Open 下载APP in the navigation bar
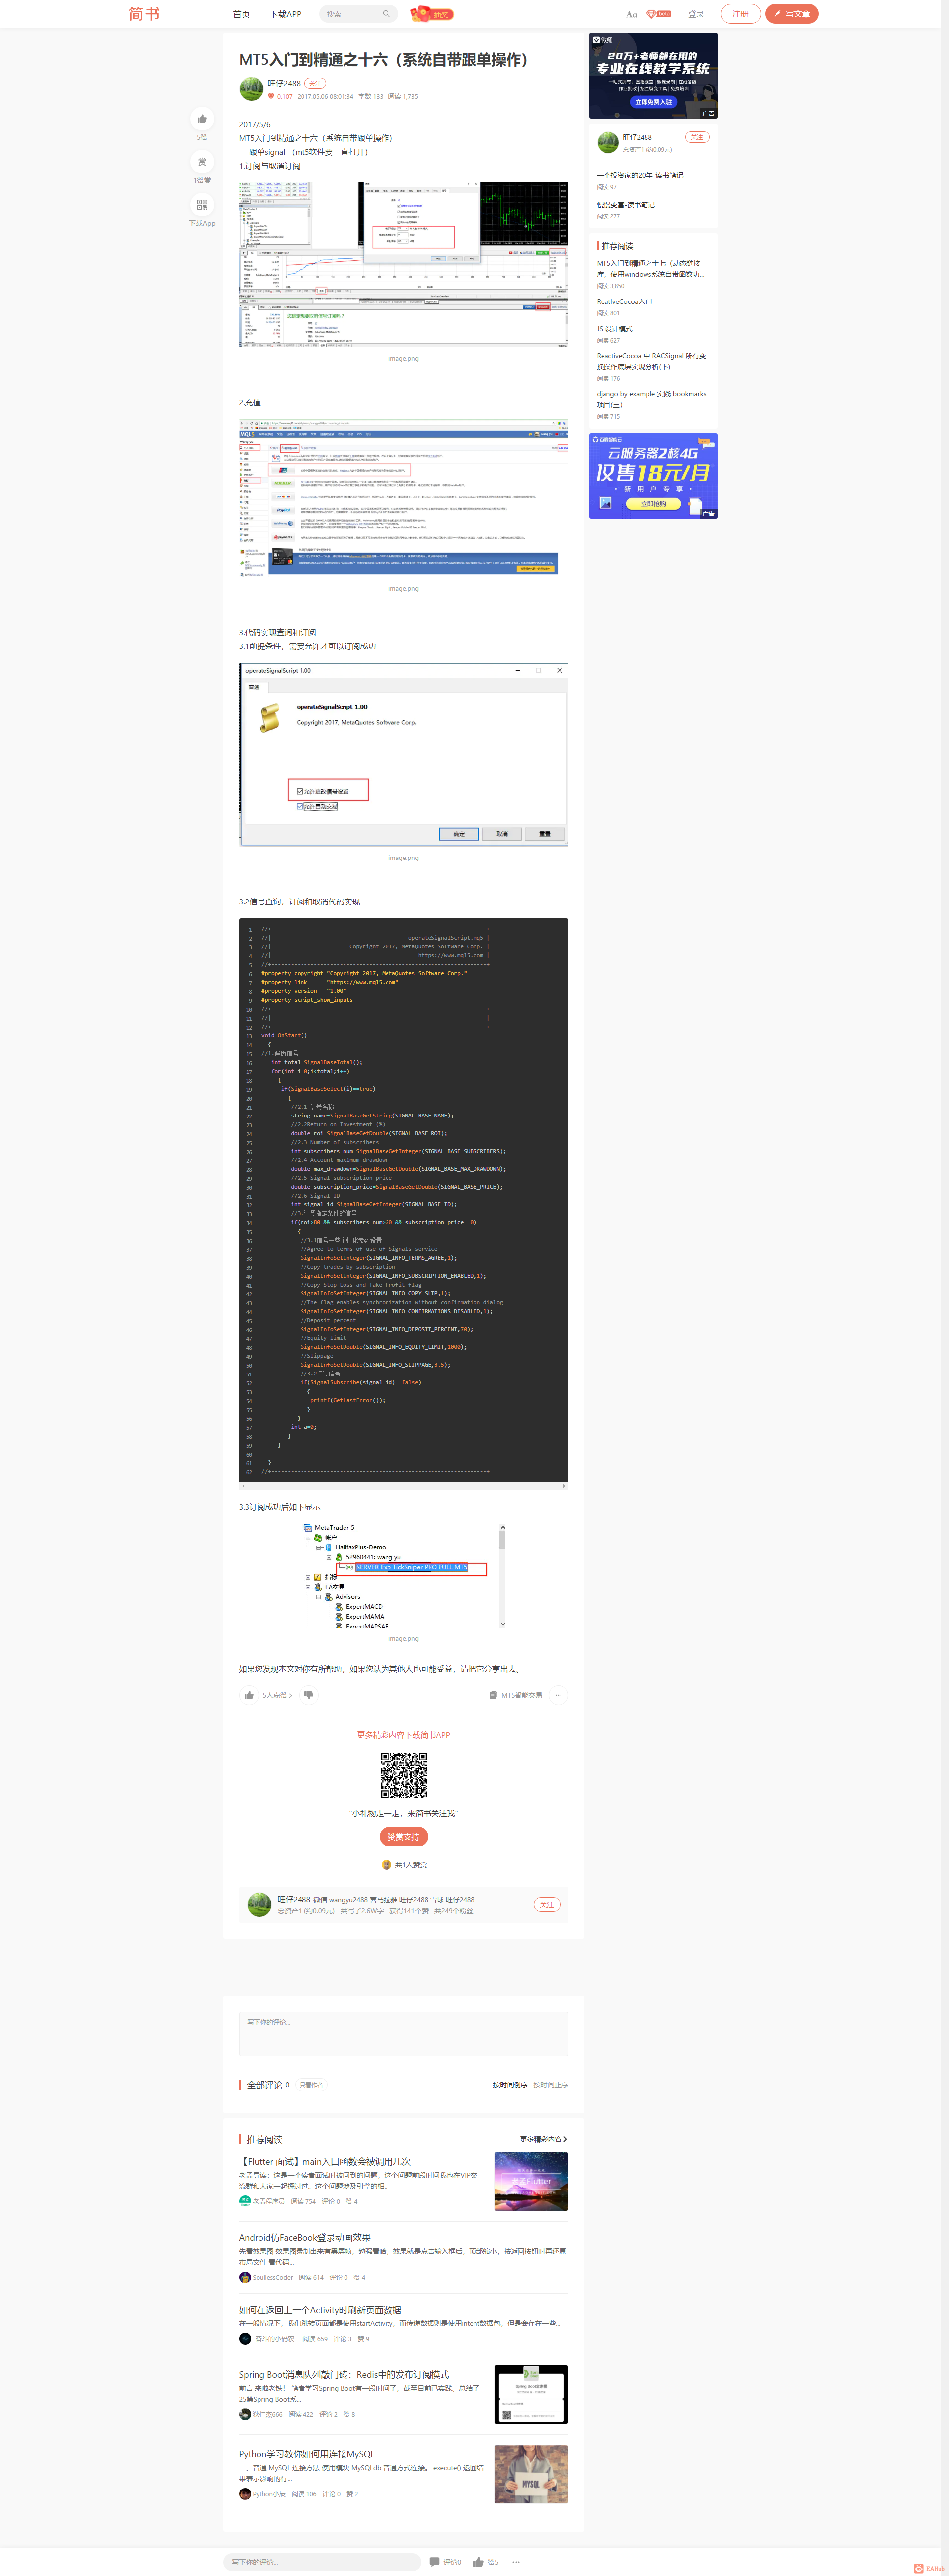The width and height of the screenshot is (949, 2576). tap(285, 14)
